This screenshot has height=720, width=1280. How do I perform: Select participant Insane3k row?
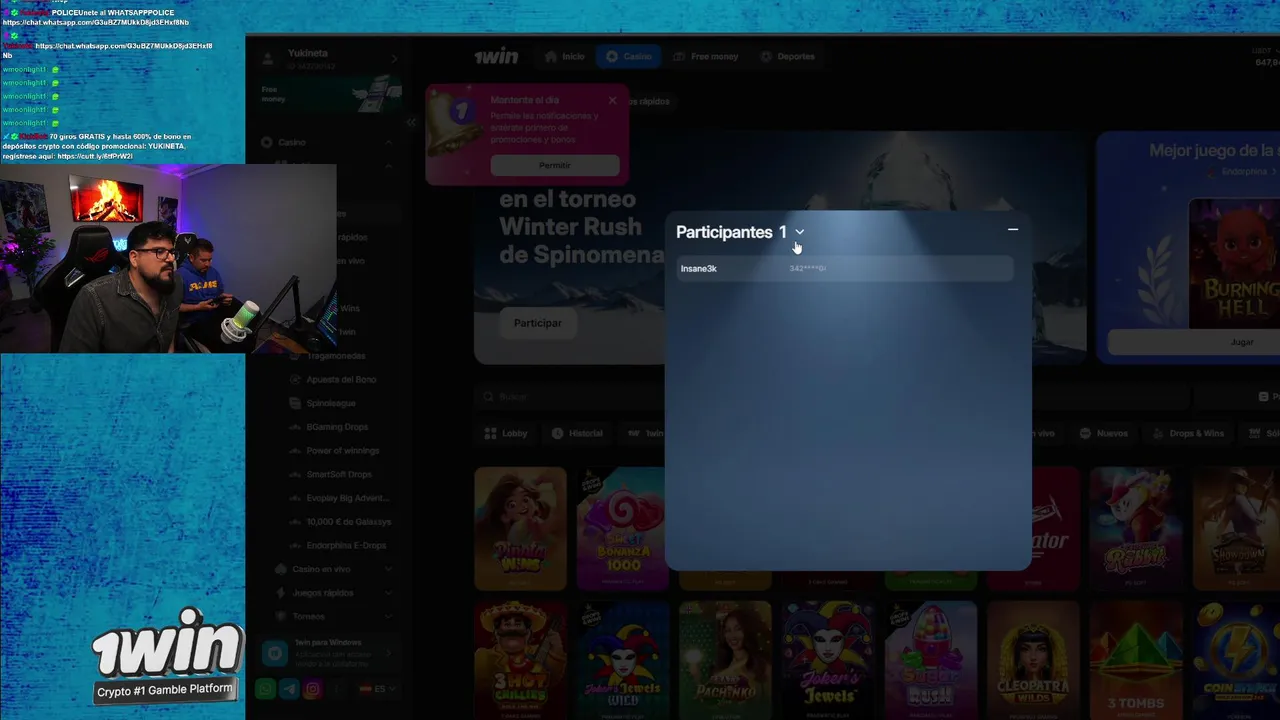[x=845, y=268]
